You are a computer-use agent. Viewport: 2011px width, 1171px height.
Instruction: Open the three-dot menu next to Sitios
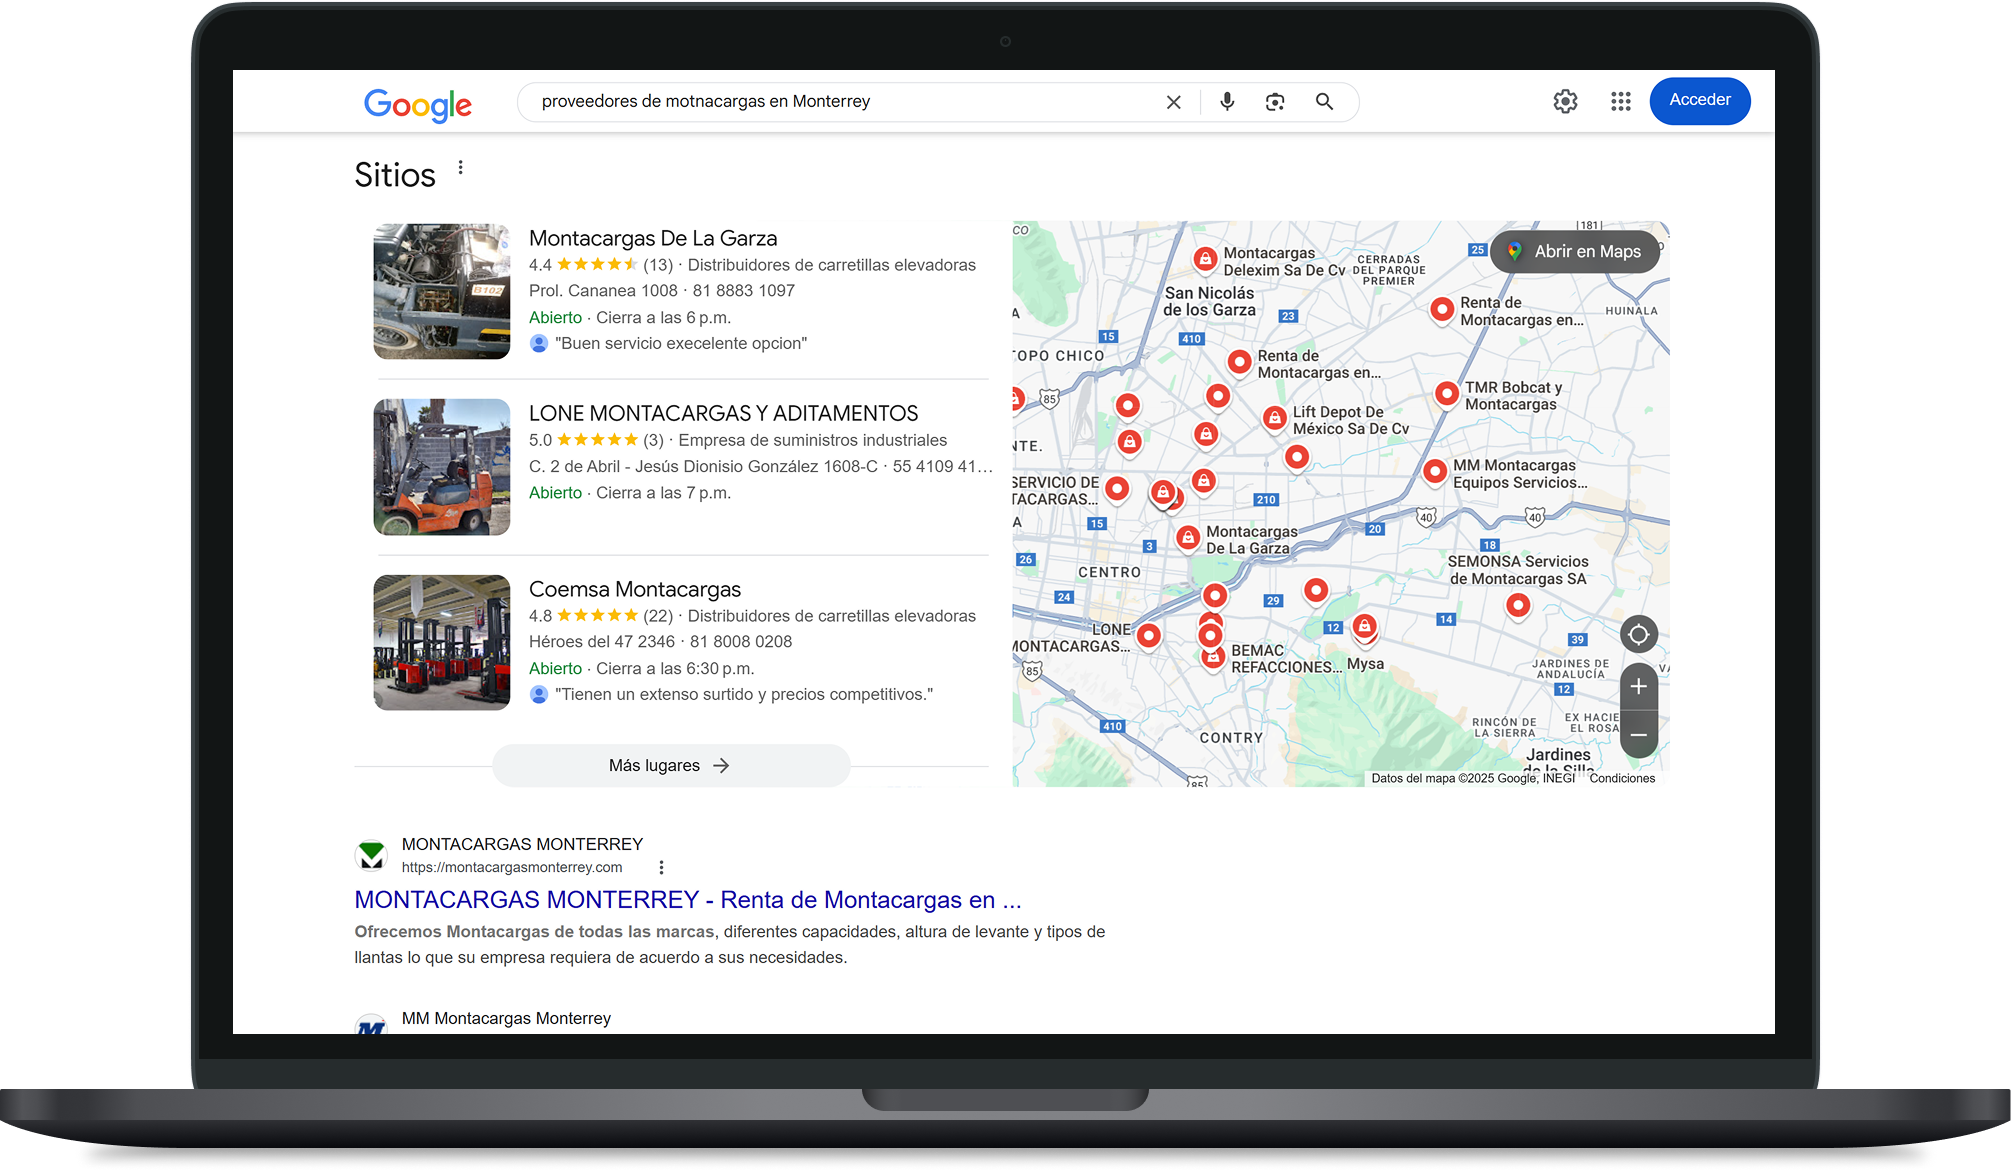pyautogui.click(x=461, y=167)
